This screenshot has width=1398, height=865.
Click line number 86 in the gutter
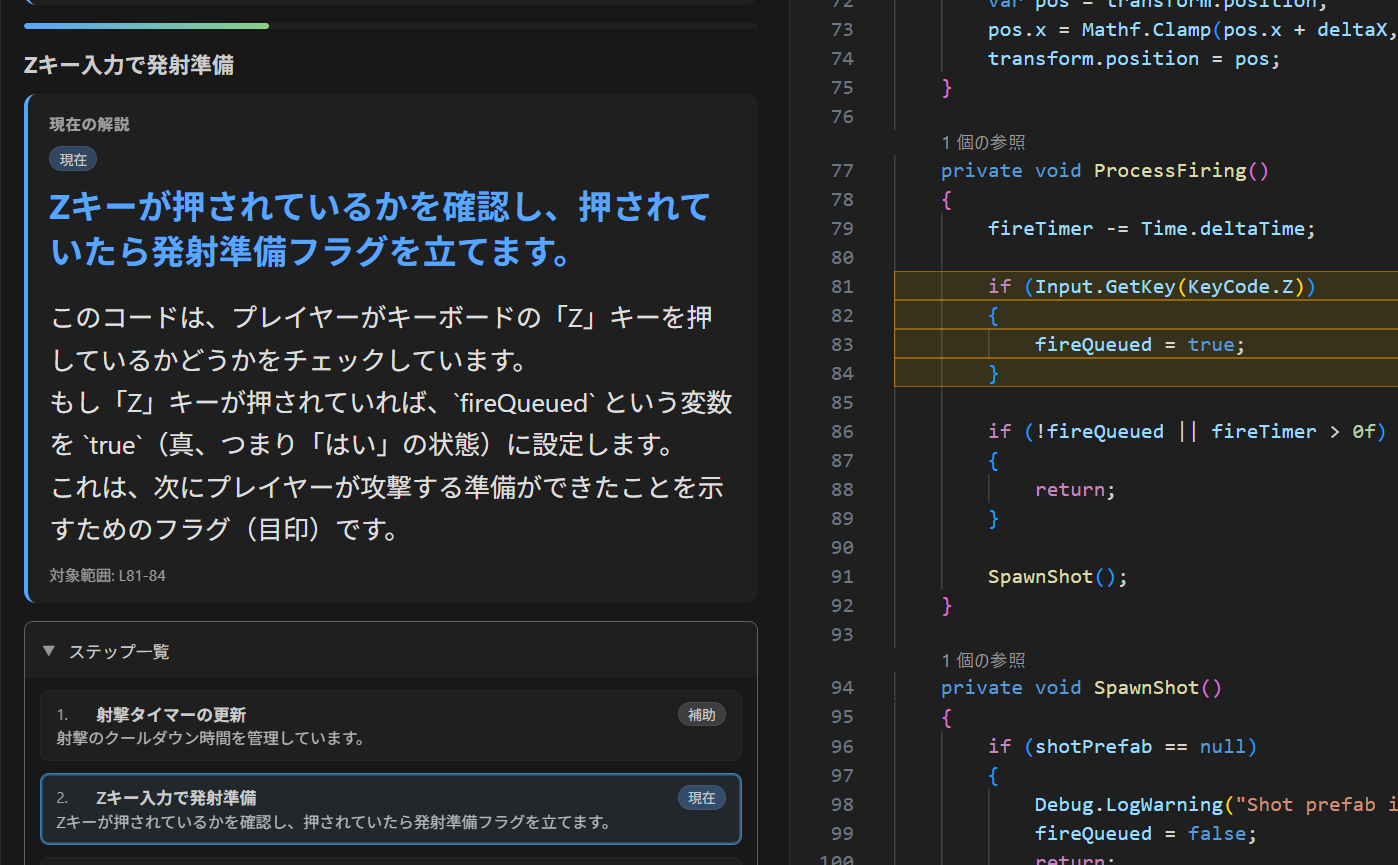pos(841,431)
